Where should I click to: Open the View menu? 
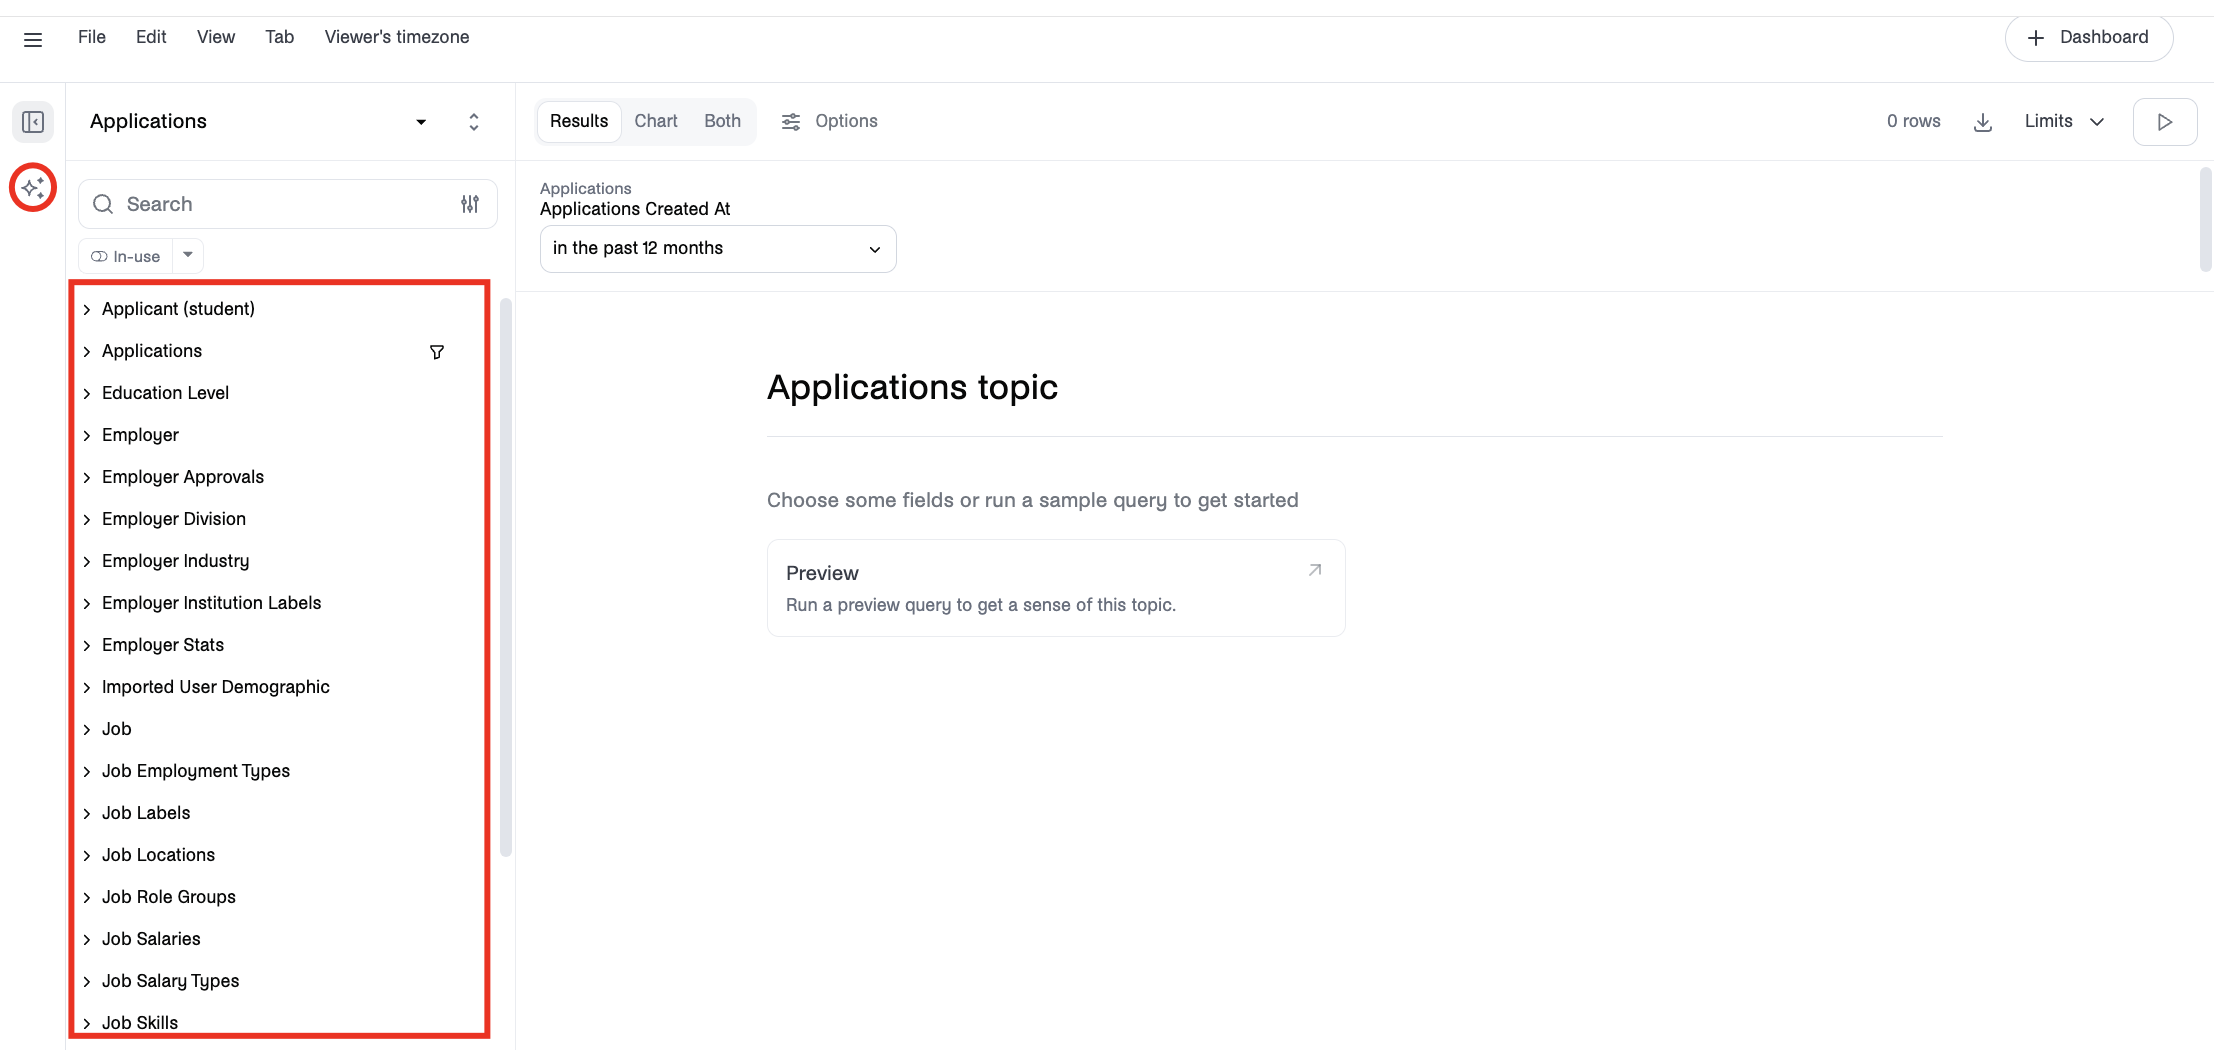point(216,37)
